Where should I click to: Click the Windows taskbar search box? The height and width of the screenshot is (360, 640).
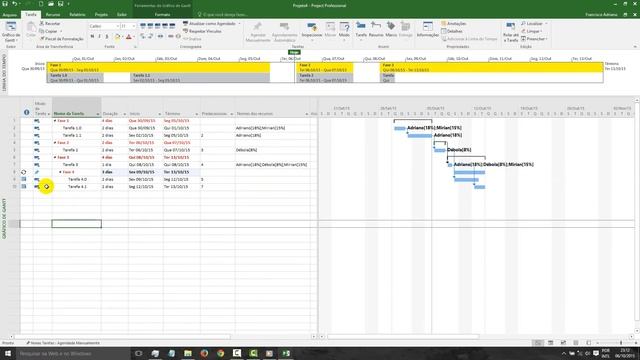(x=73, y=353)
